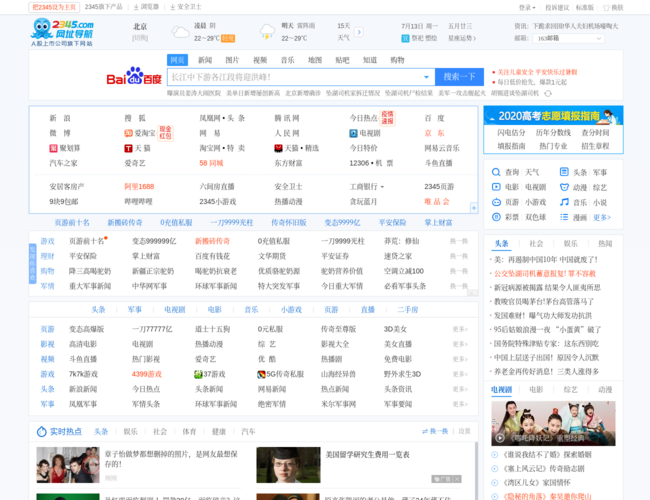
Task: Expand the 163邮箱 mailbox dropdown
Action: point(596,38)
